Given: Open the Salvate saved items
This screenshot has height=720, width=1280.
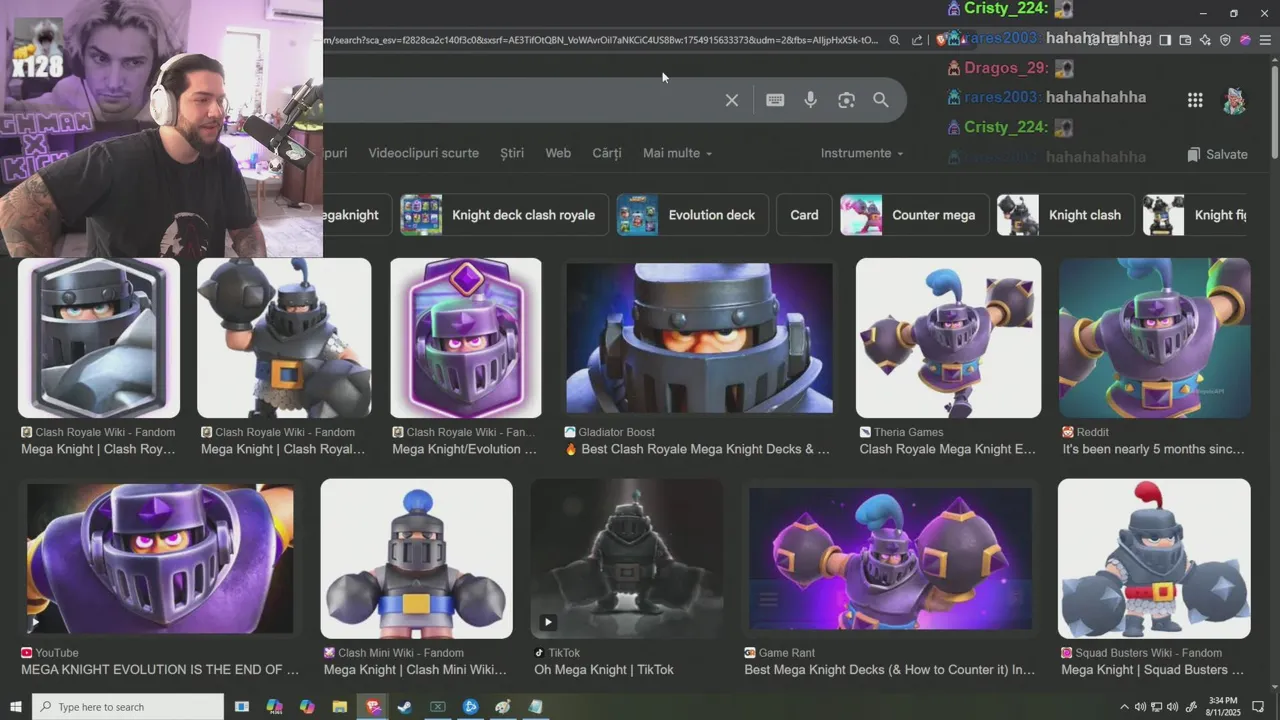Looking at the screenshot, I should tap(1217, 154).
